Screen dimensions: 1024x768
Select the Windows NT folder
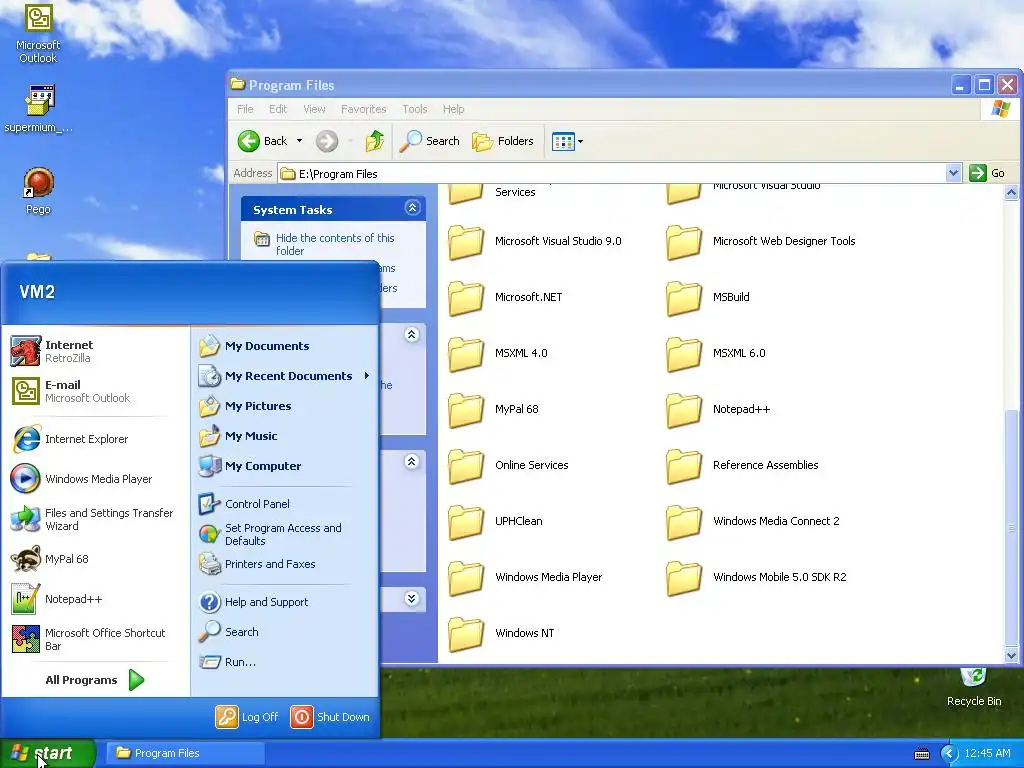[502, 633]
